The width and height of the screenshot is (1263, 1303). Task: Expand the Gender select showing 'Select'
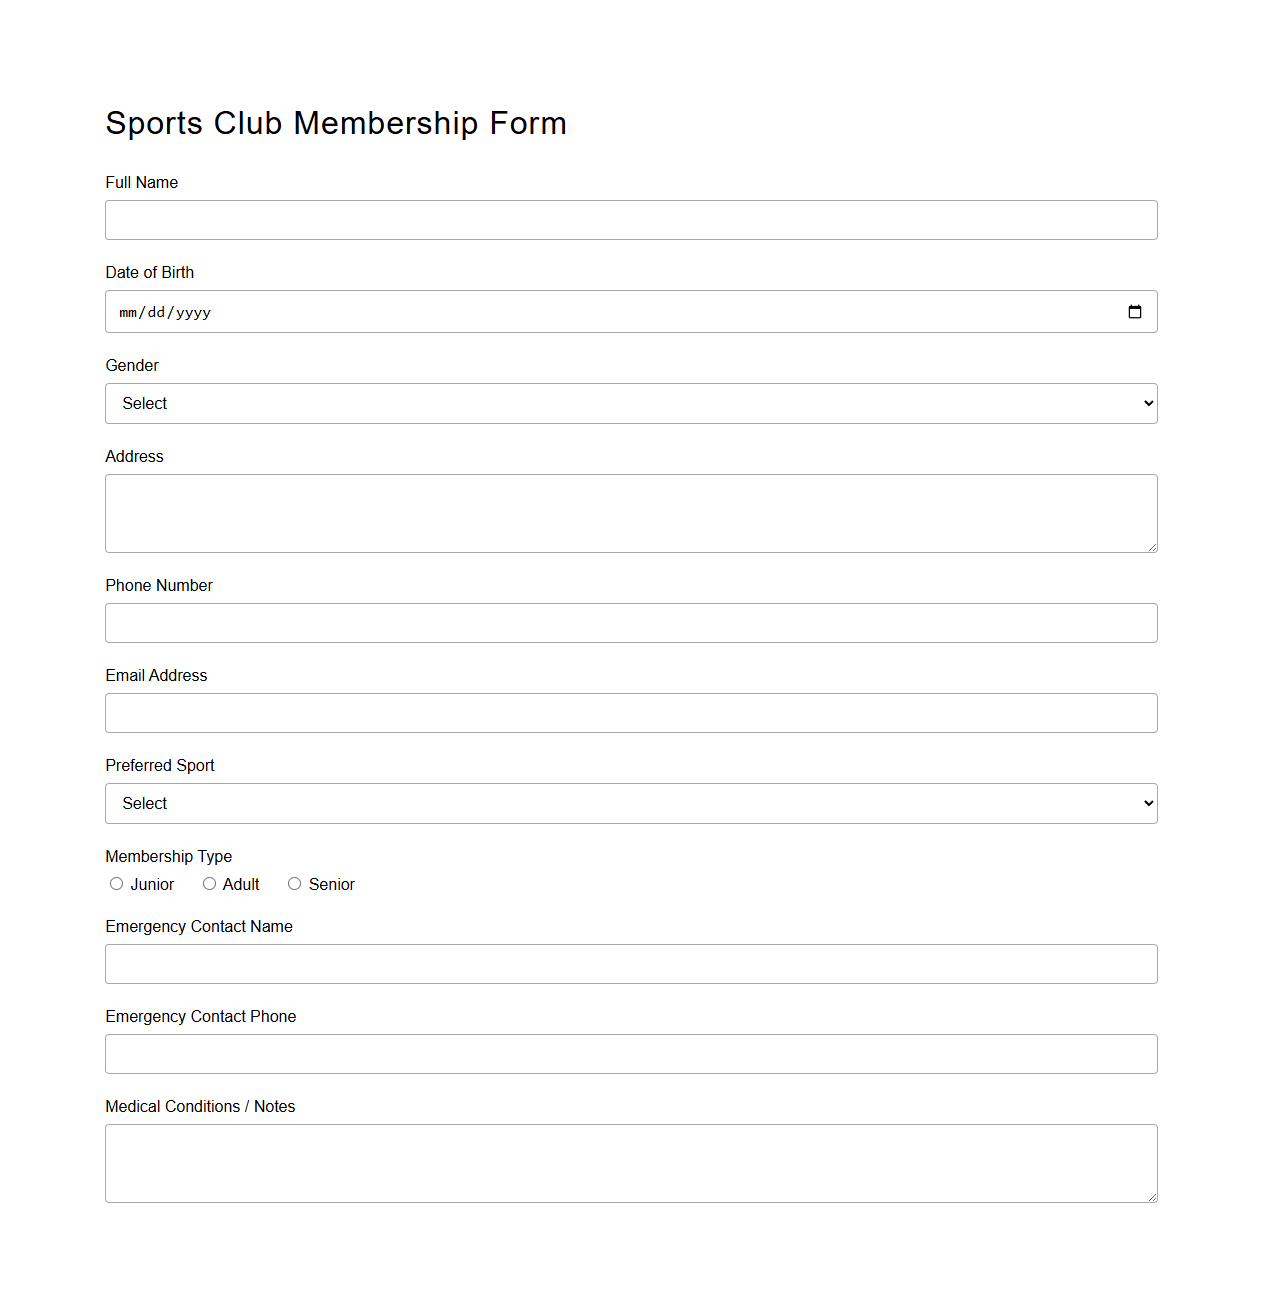click(x=630, y=403)
